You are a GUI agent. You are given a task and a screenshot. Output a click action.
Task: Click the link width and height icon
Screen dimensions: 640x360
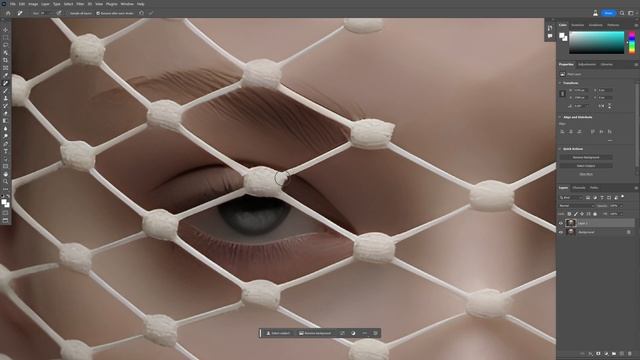[x=562, y=94]
